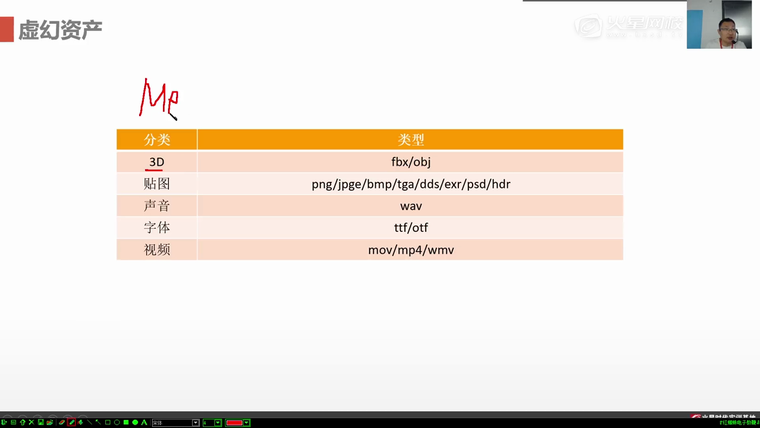Select the filled circle shape tool
Image resolution: width=760 pixels, height=428 pixels.
pos(135,422)
